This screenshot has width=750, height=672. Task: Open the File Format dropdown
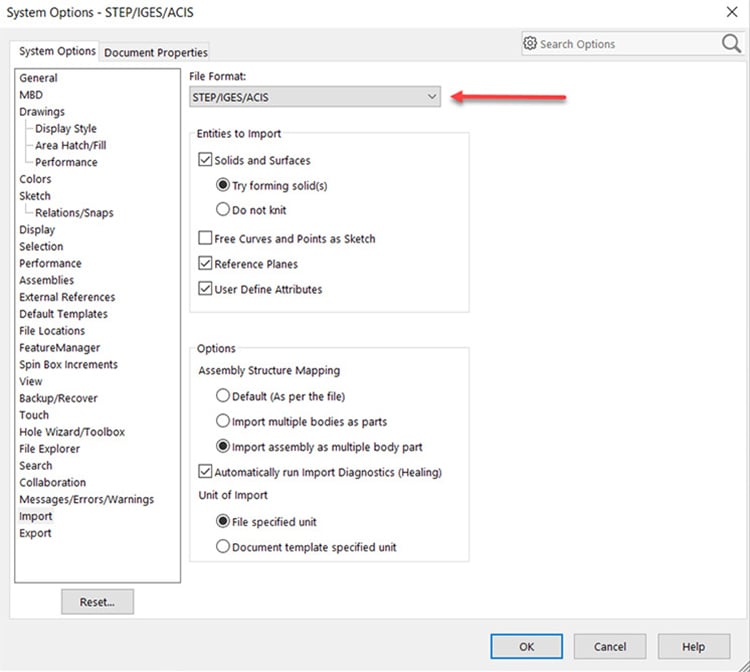tap(315, 97)
